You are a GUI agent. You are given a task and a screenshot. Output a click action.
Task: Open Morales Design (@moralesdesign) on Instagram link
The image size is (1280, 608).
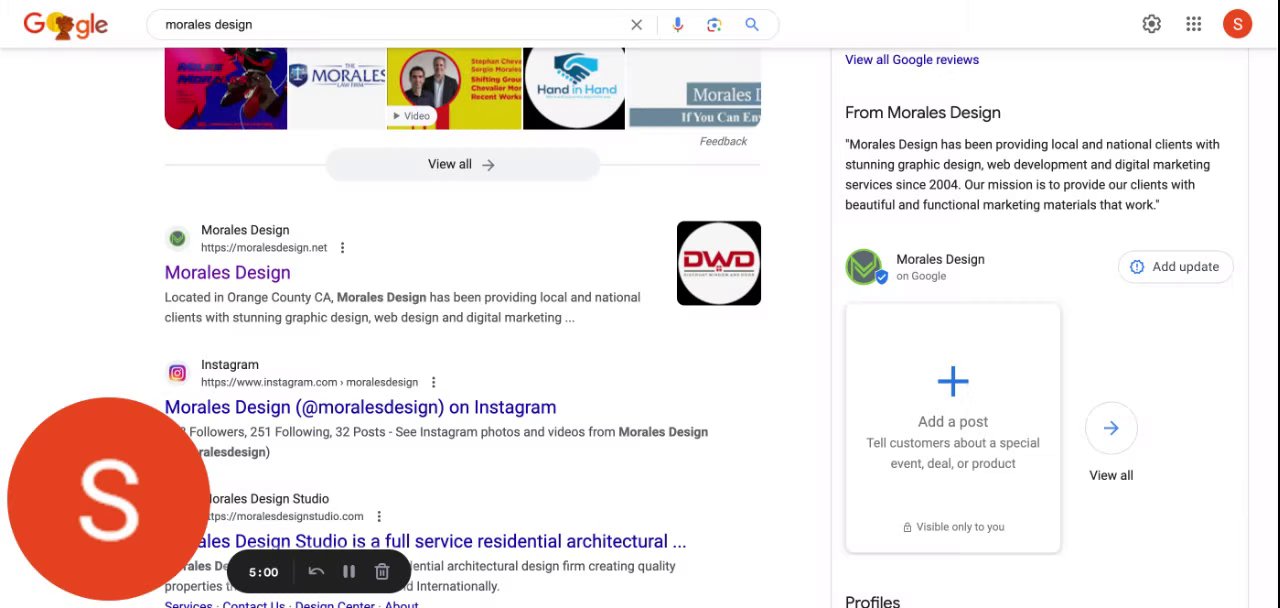pyautogui.click(x=360, y=407)
